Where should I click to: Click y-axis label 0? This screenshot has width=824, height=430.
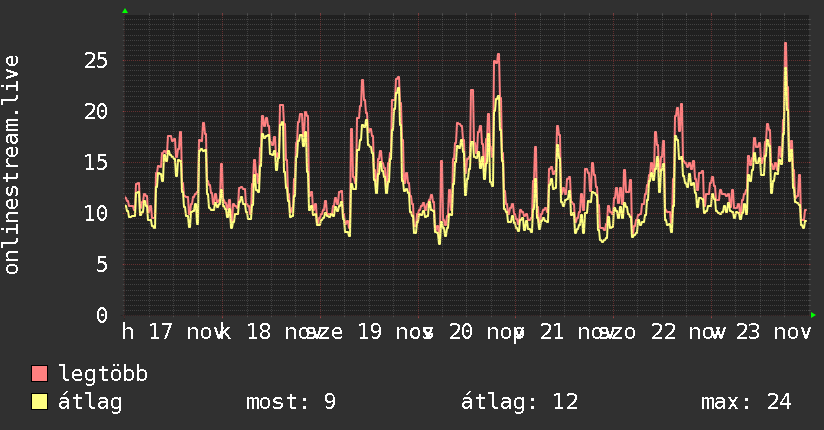pos(102,315)
